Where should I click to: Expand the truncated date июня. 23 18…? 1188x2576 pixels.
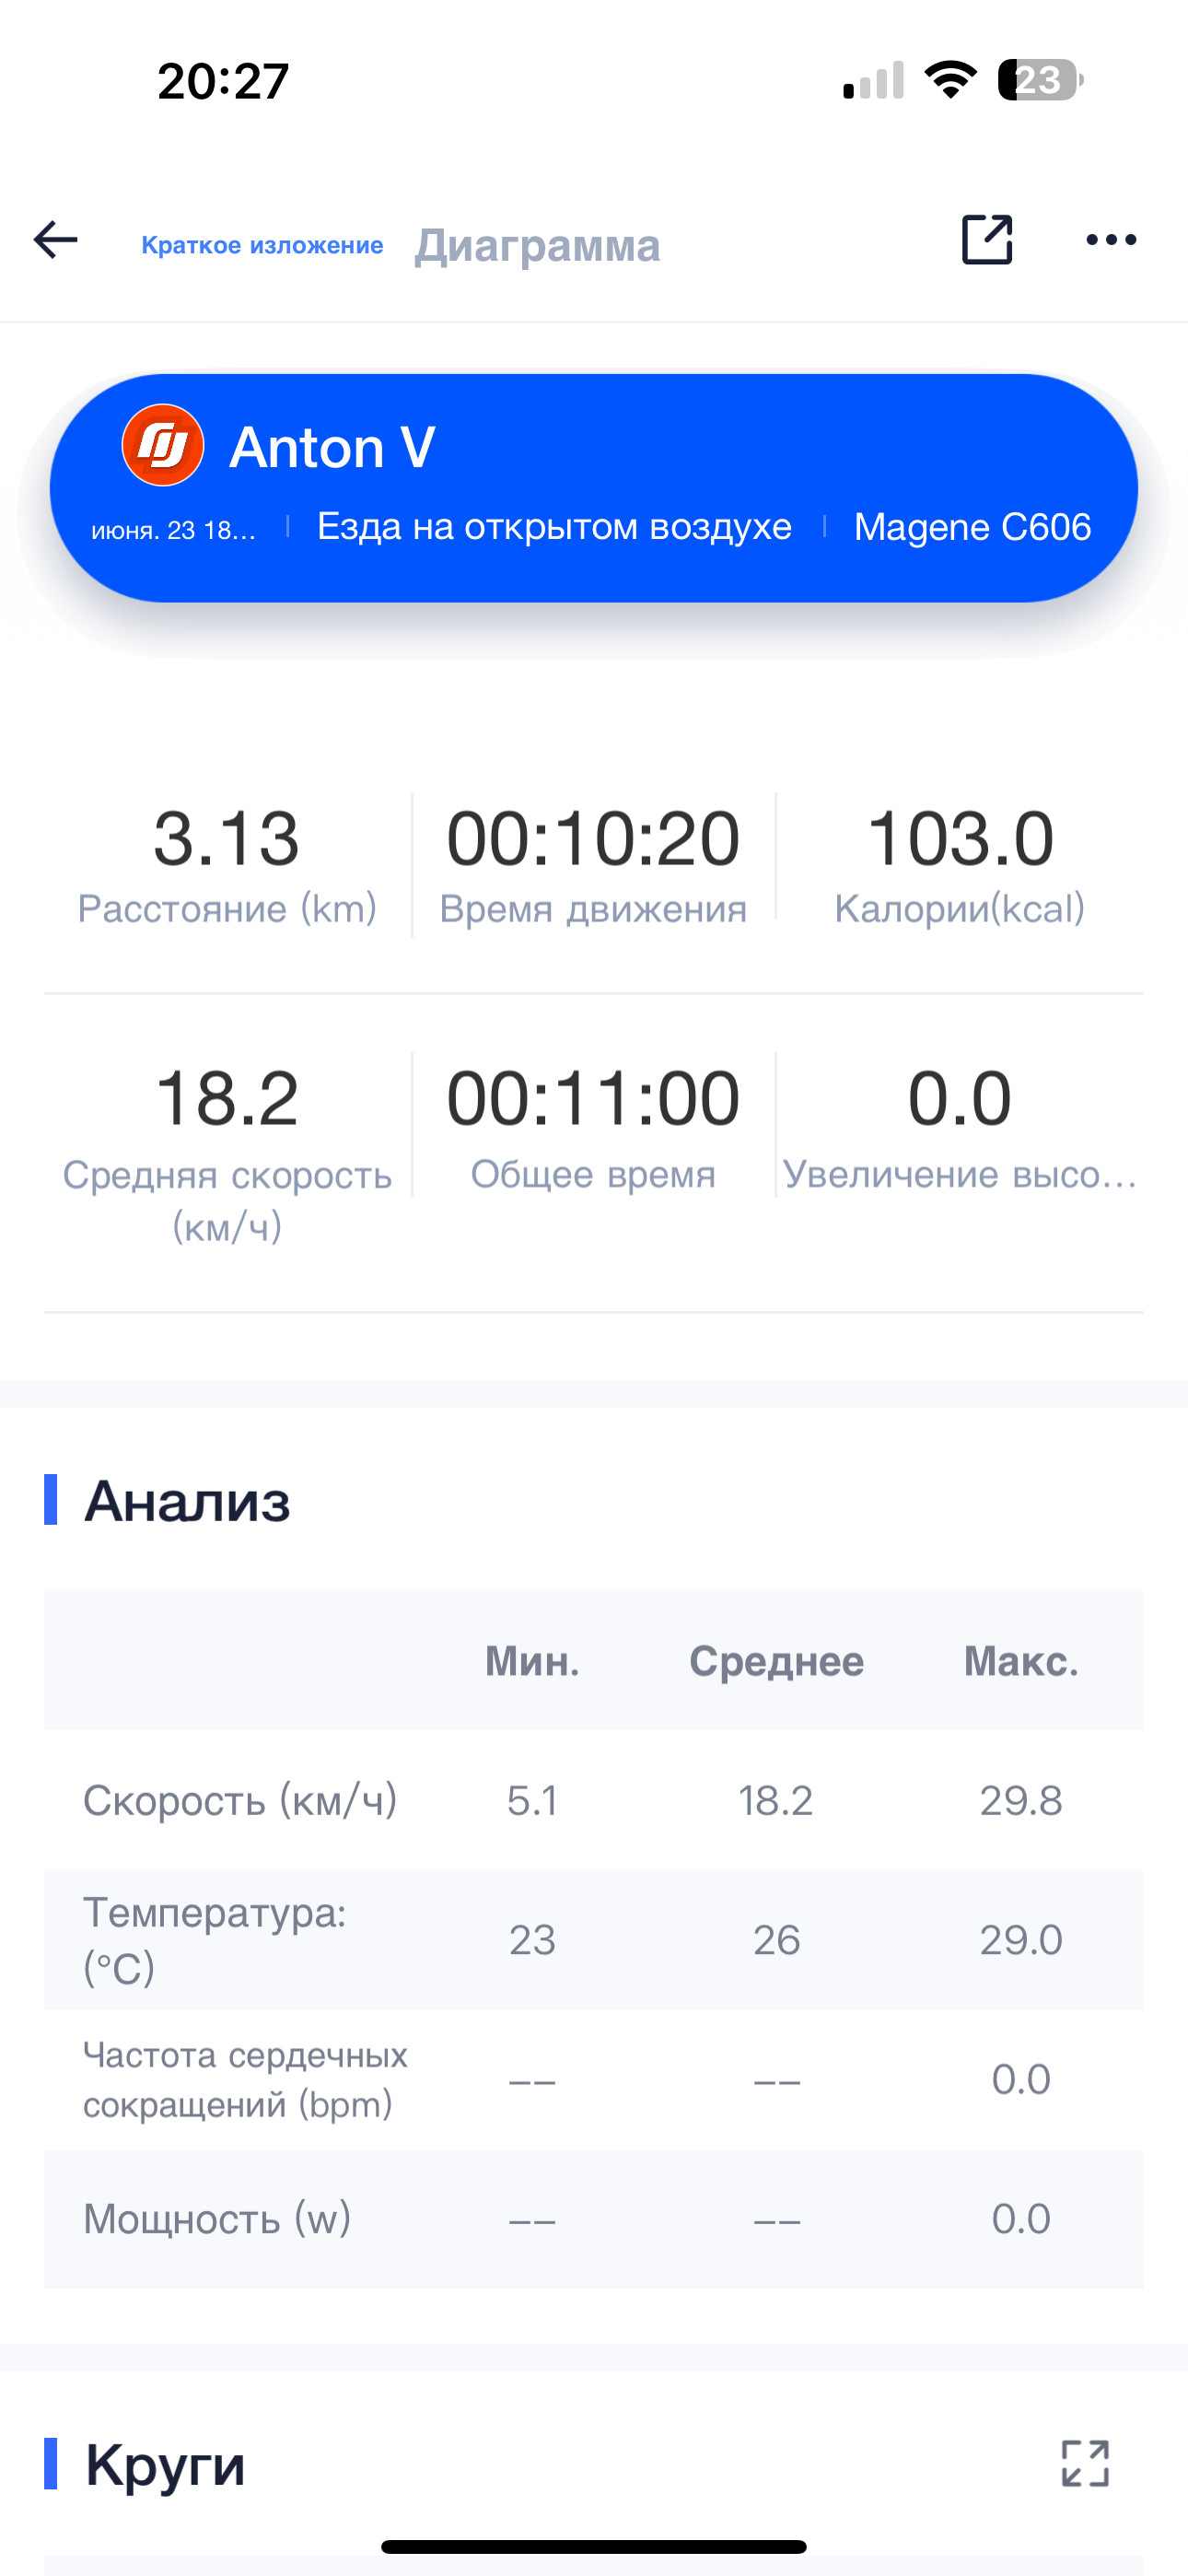[174, 530]
